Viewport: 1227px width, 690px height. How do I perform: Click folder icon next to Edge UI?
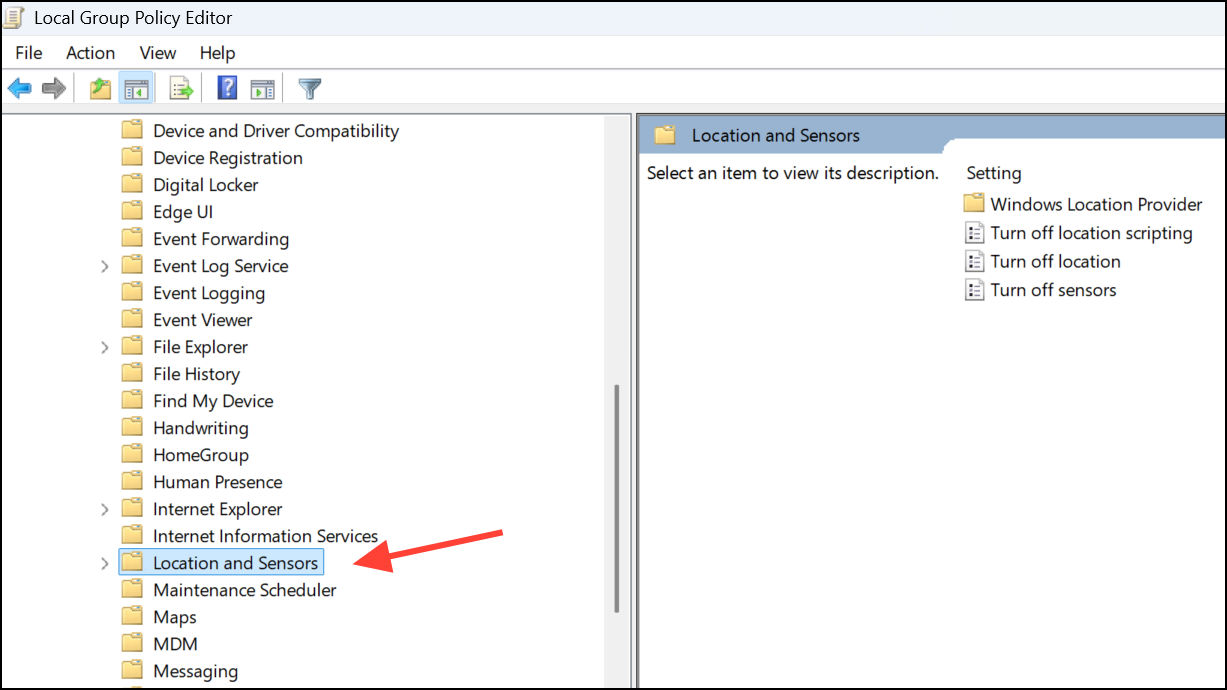click(x=132, y=211)
